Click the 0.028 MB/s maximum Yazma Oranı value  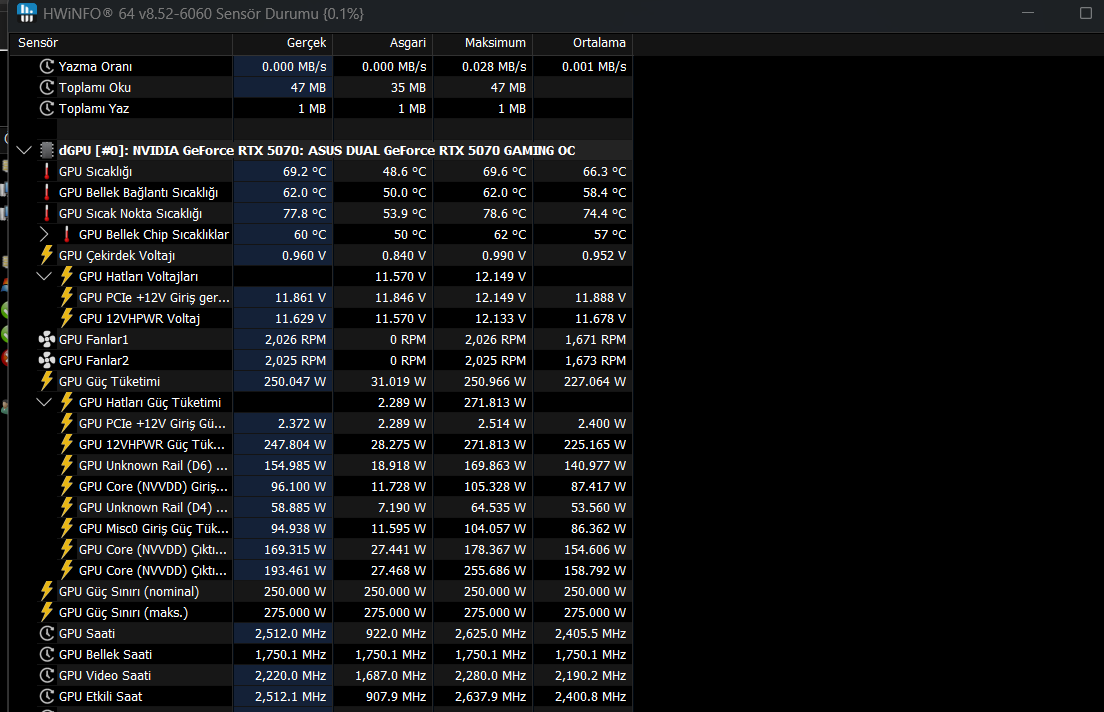click(x=494, y=66)
